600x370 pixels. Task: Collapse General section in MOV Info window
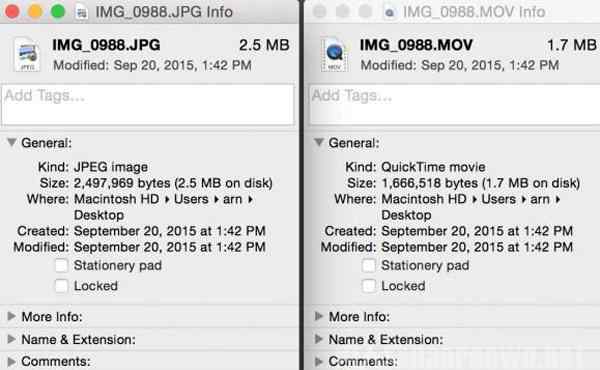(x=319, y=143)
